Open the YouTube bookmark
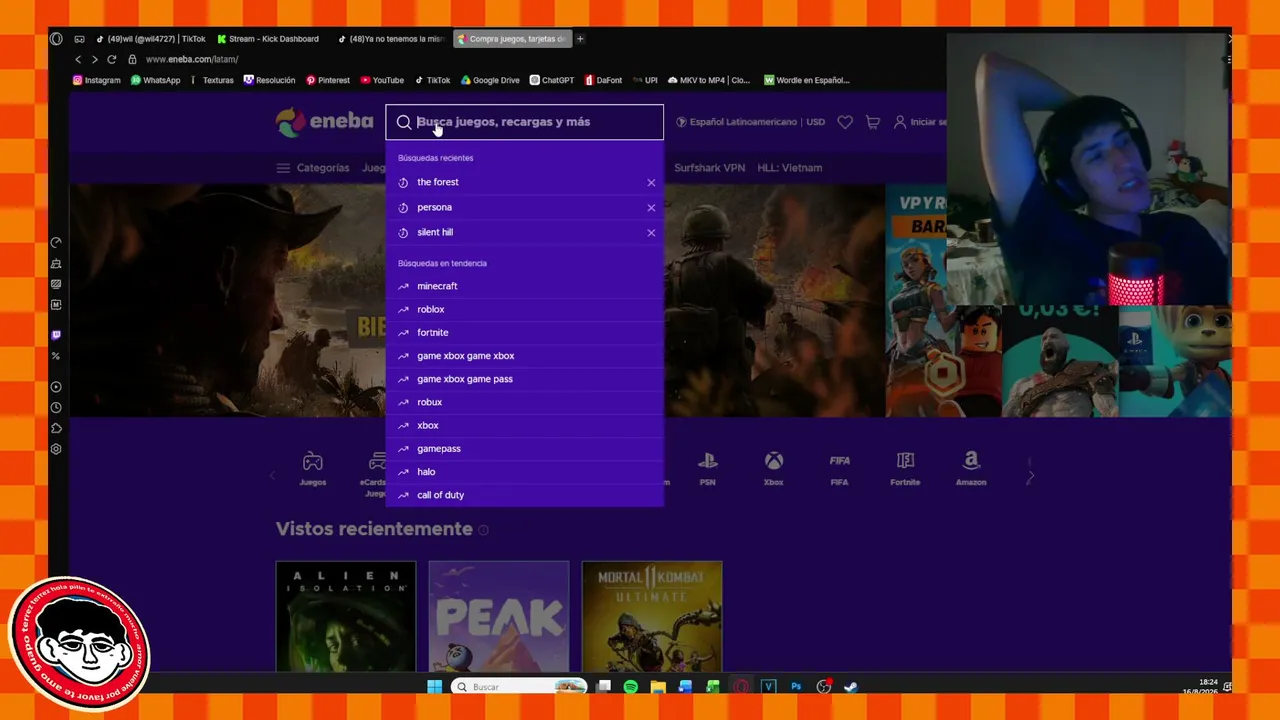Image resolution: width=1280 pixels, height=720 pixels. [x=382, y=80]
